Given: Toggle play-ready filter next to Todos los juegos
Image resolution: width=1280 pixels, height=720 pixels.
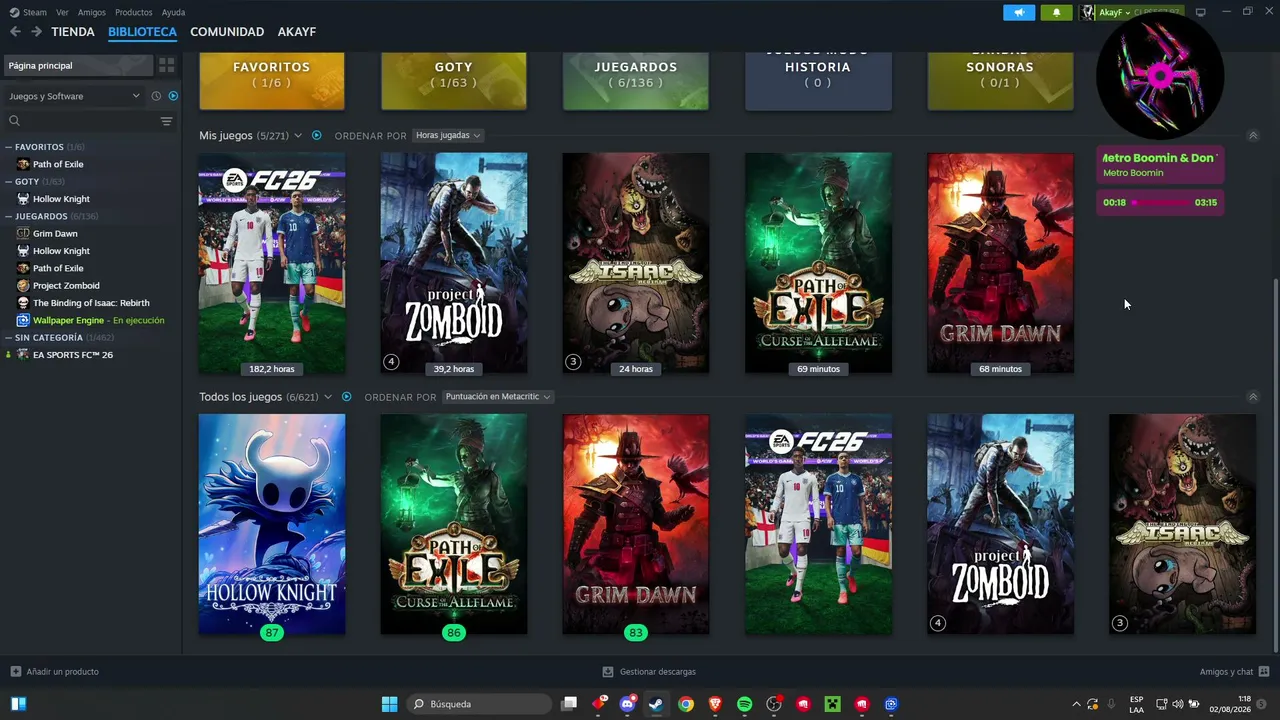Looking at the screenshot, I should (x=347, y=397).
